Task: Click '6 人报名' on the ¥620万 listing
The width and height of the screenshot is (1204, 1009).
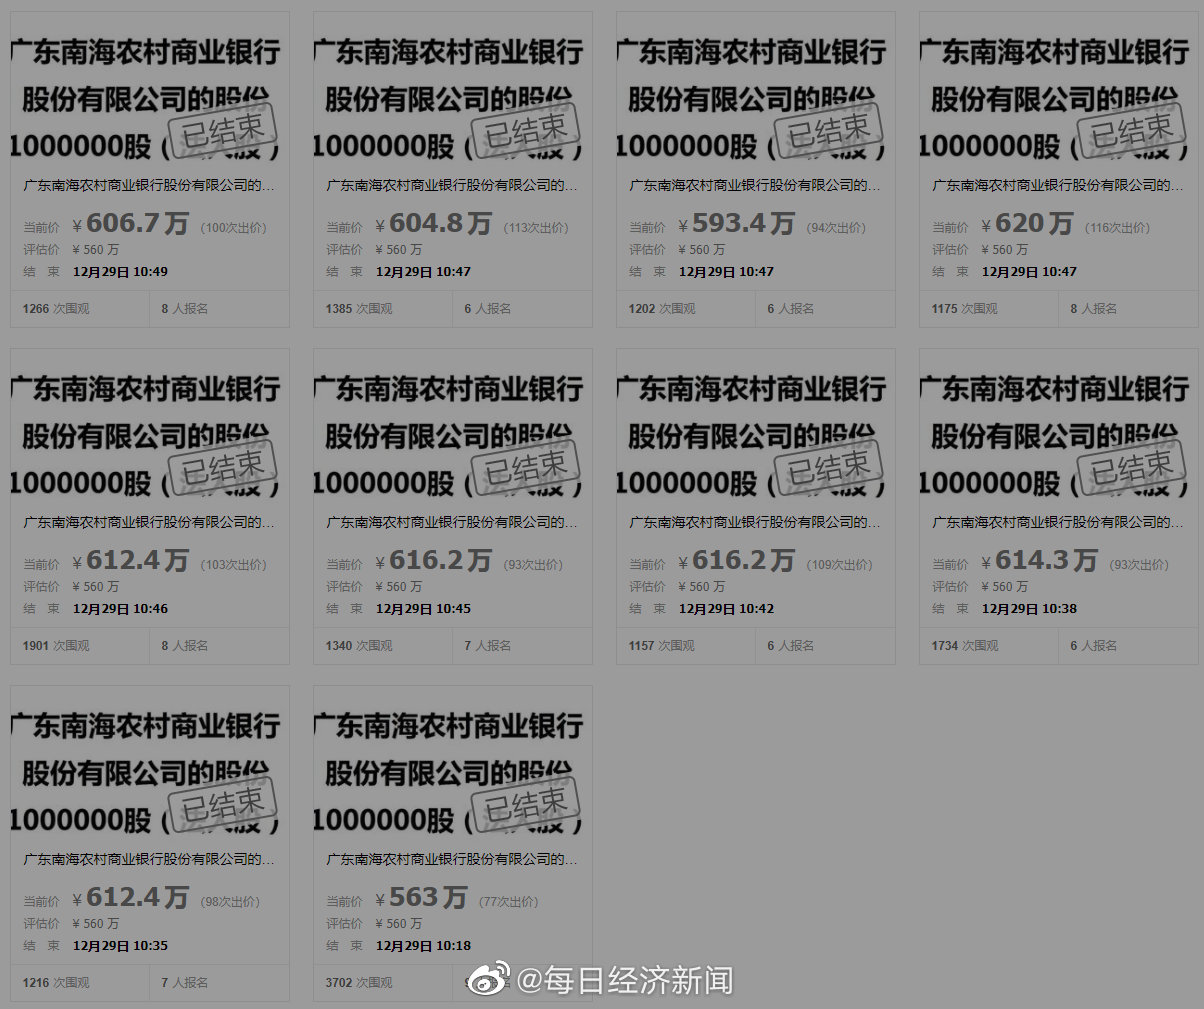Action: [1095, 309]
